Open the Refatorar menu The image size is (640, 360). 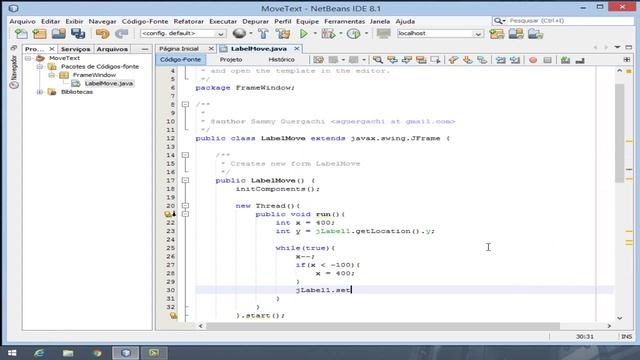pos(189,21)
